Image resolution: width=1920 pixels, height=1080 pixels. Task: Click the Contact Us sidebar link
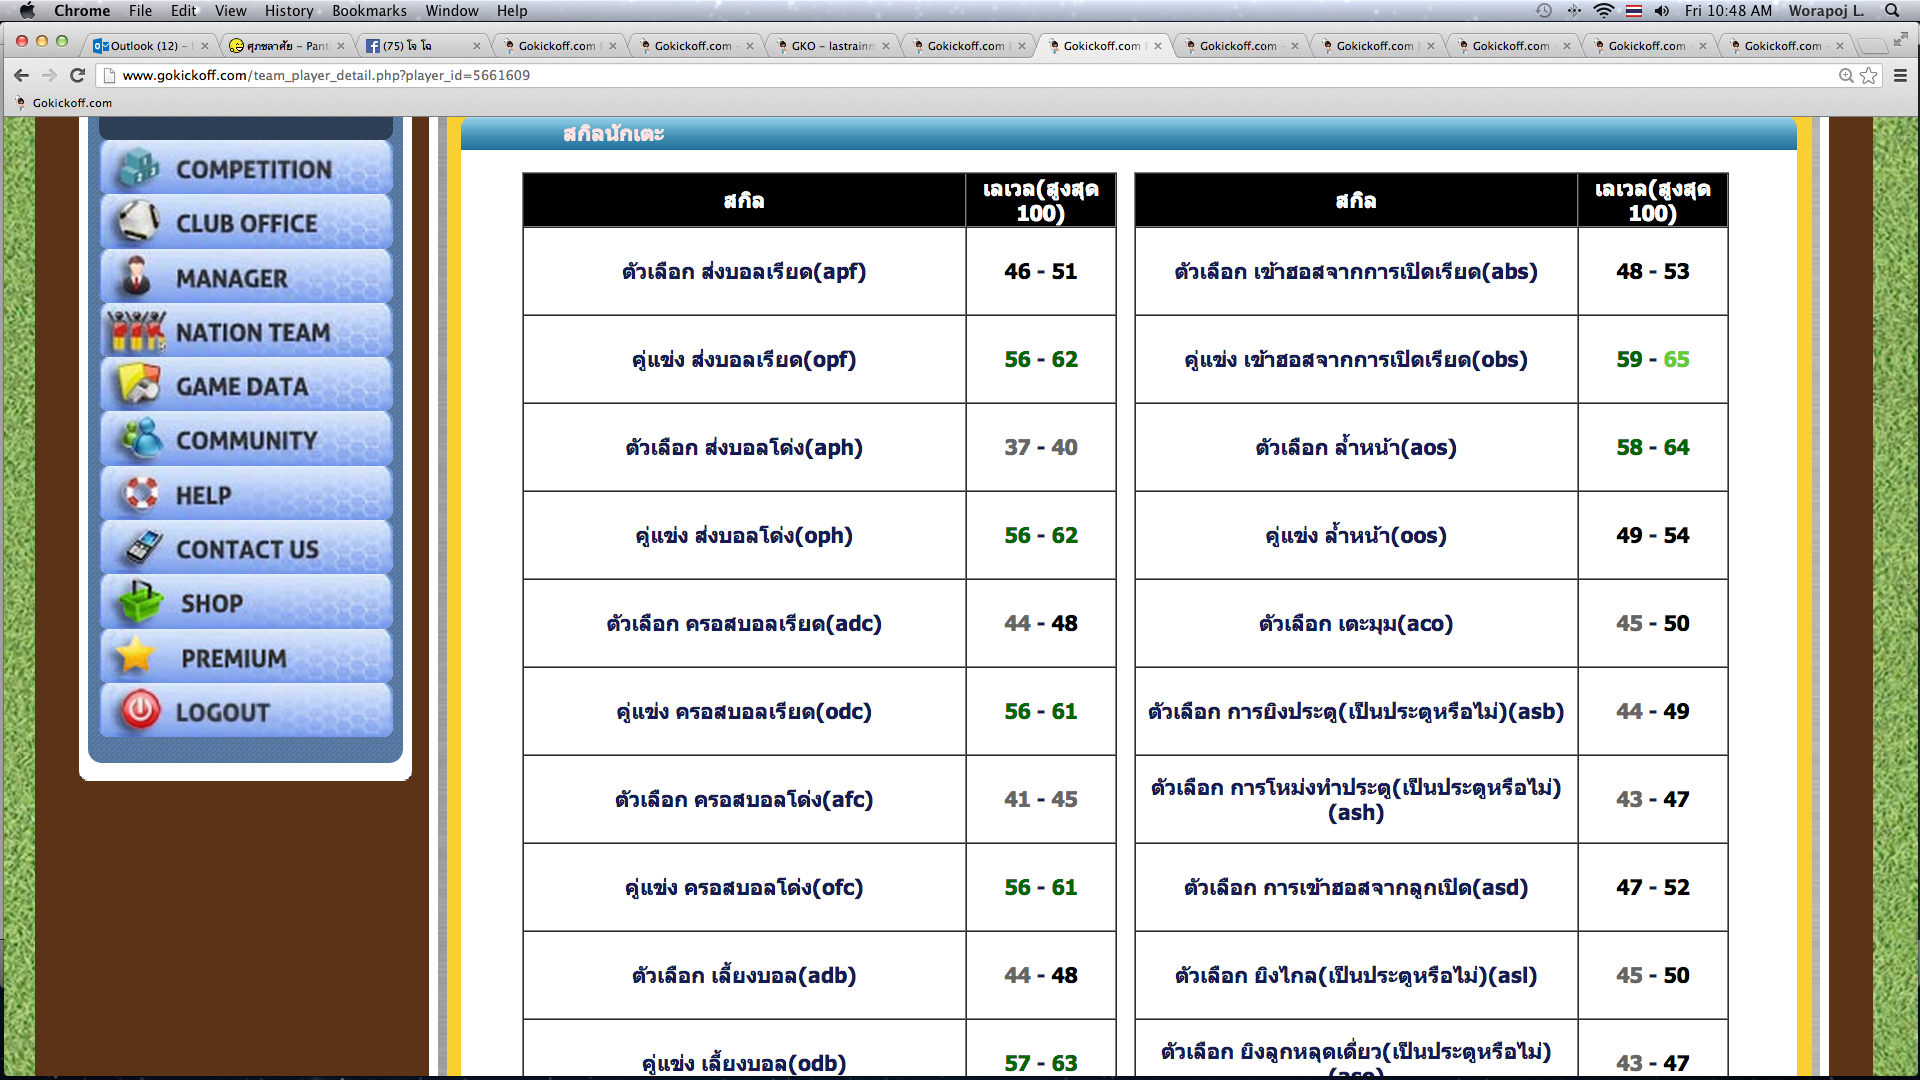[x=247, y=549]
